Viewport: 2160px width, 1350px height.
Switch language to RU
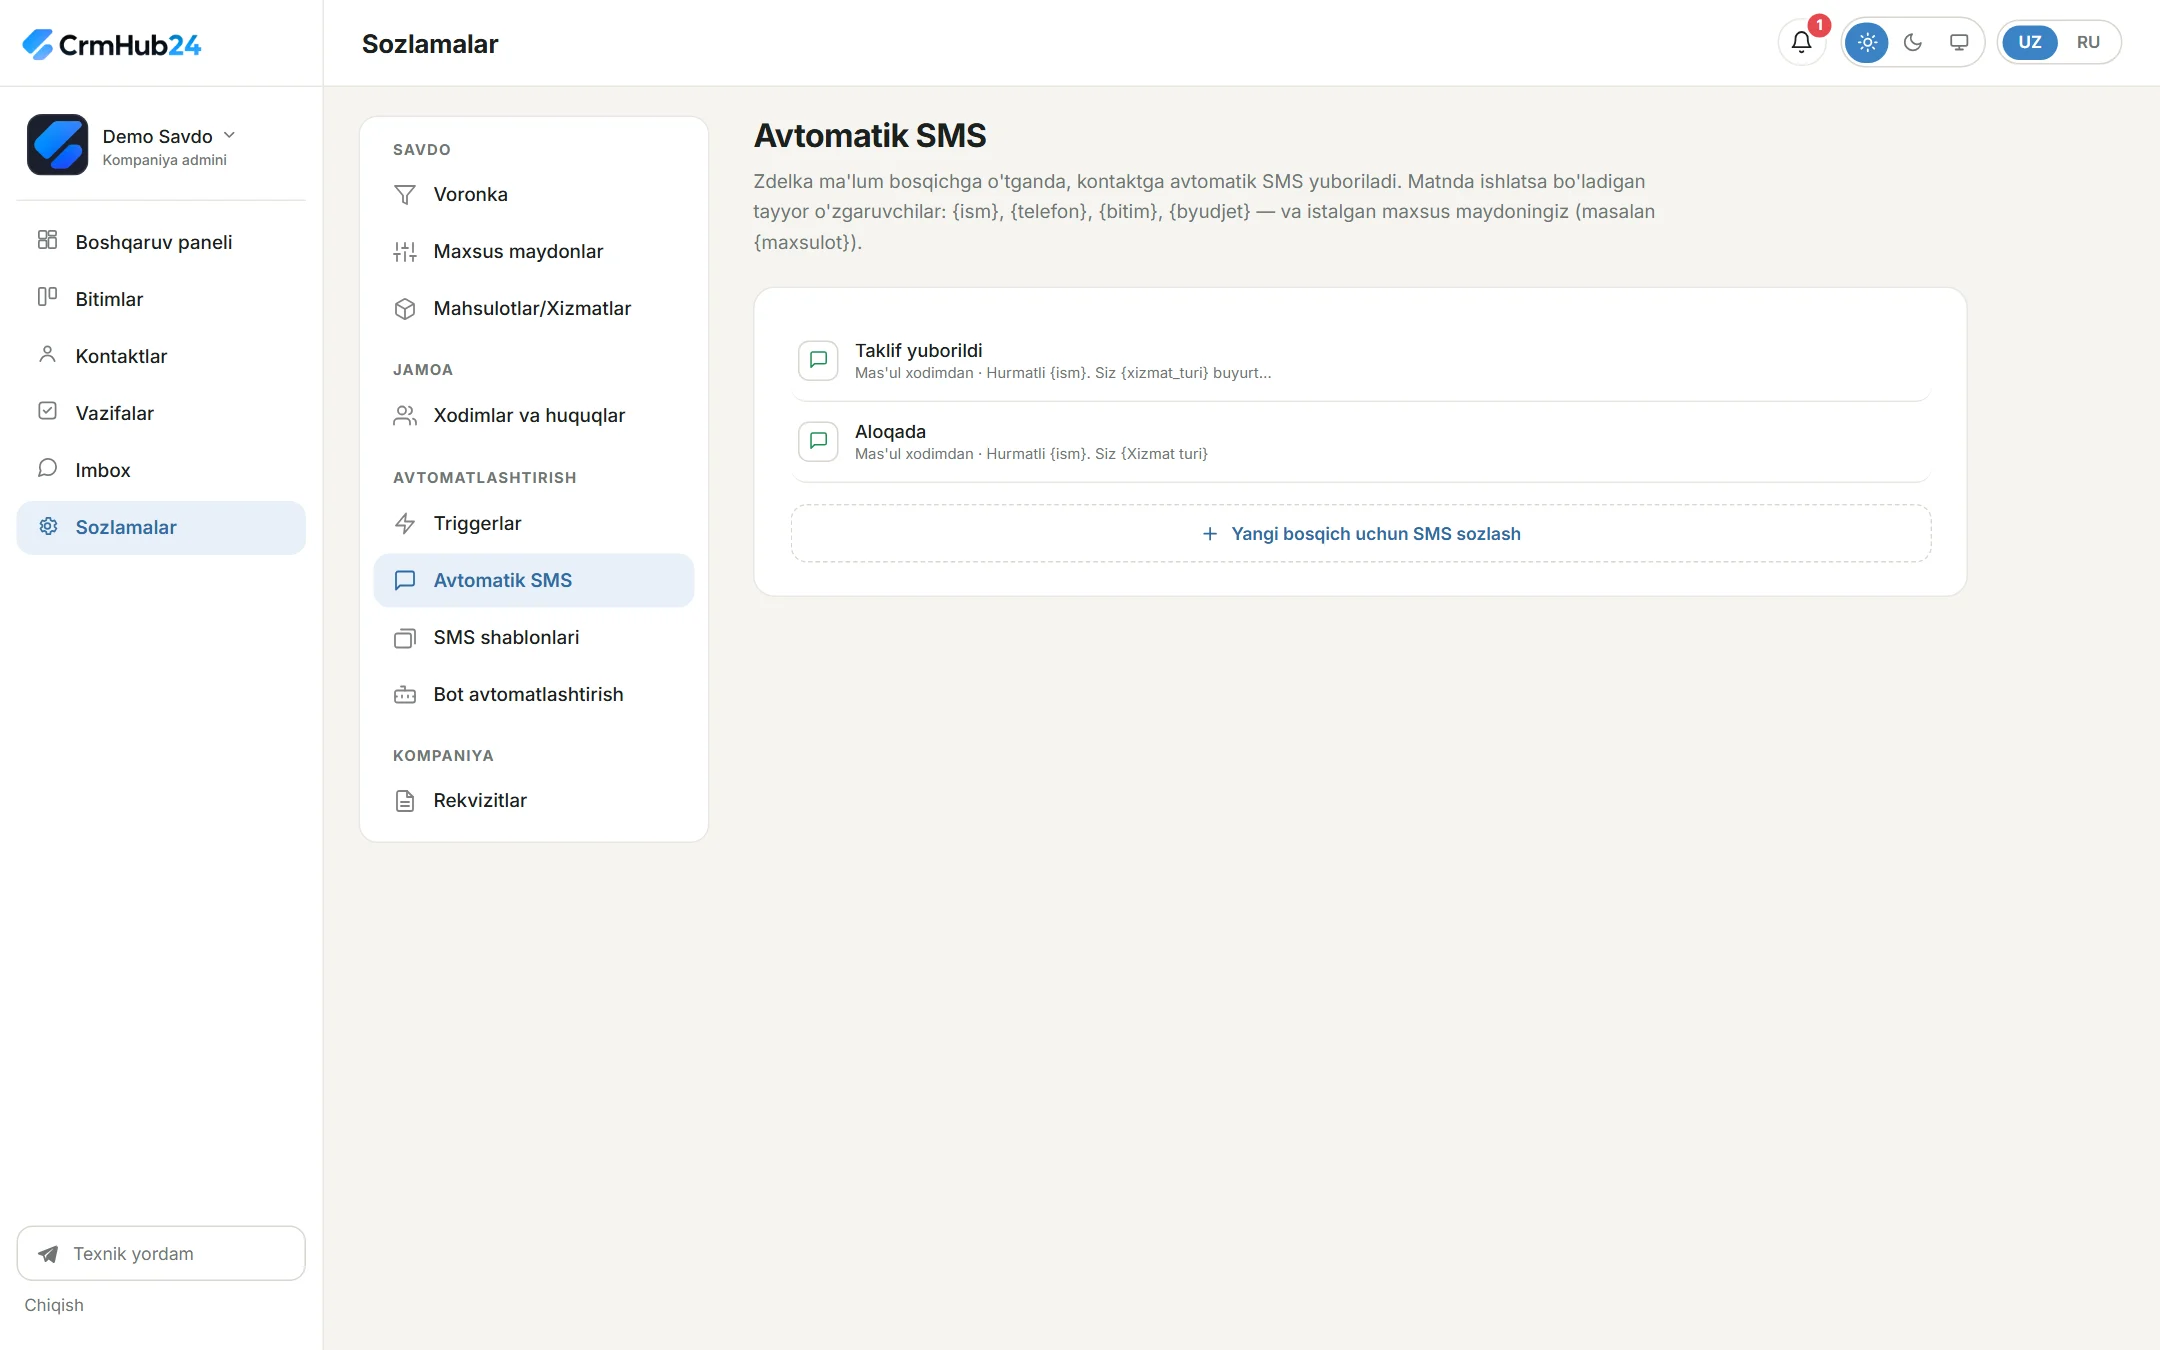[2088, 42]
